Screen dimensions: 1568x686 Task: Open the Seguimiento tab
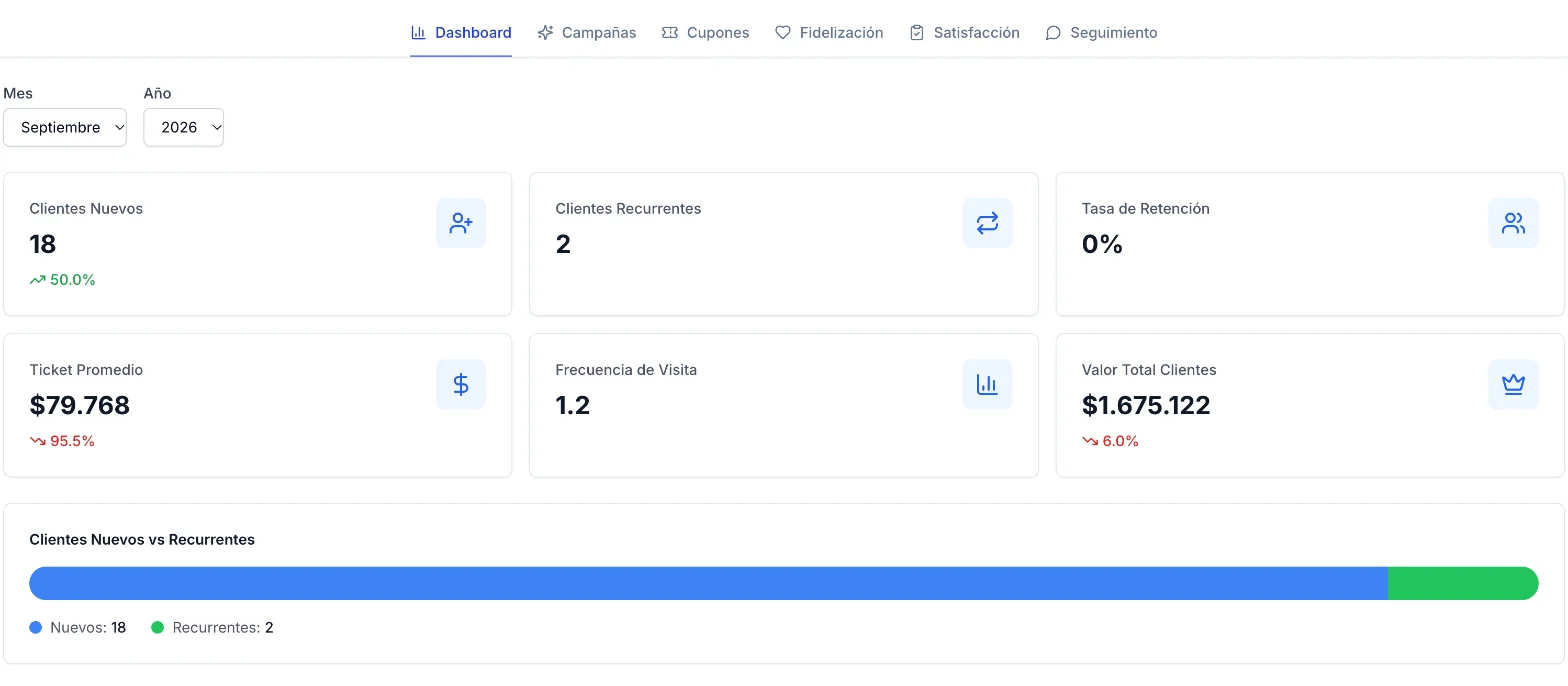1101,32
